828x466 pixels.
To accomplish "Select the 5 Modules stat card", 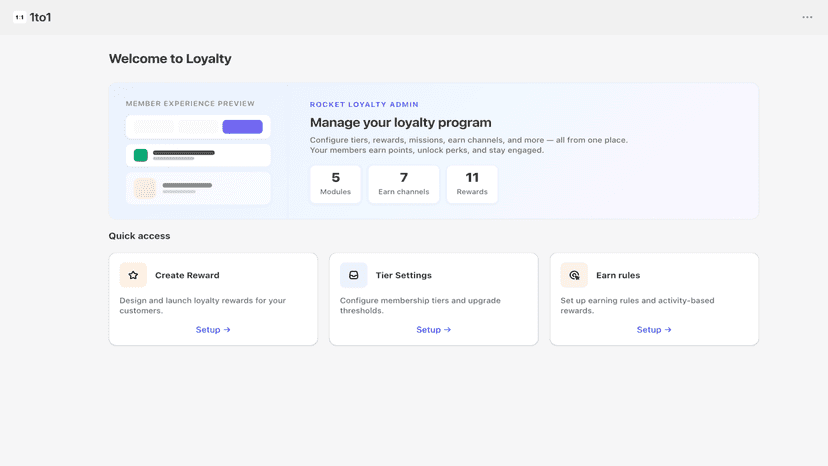I will click(x=335, y=184).
